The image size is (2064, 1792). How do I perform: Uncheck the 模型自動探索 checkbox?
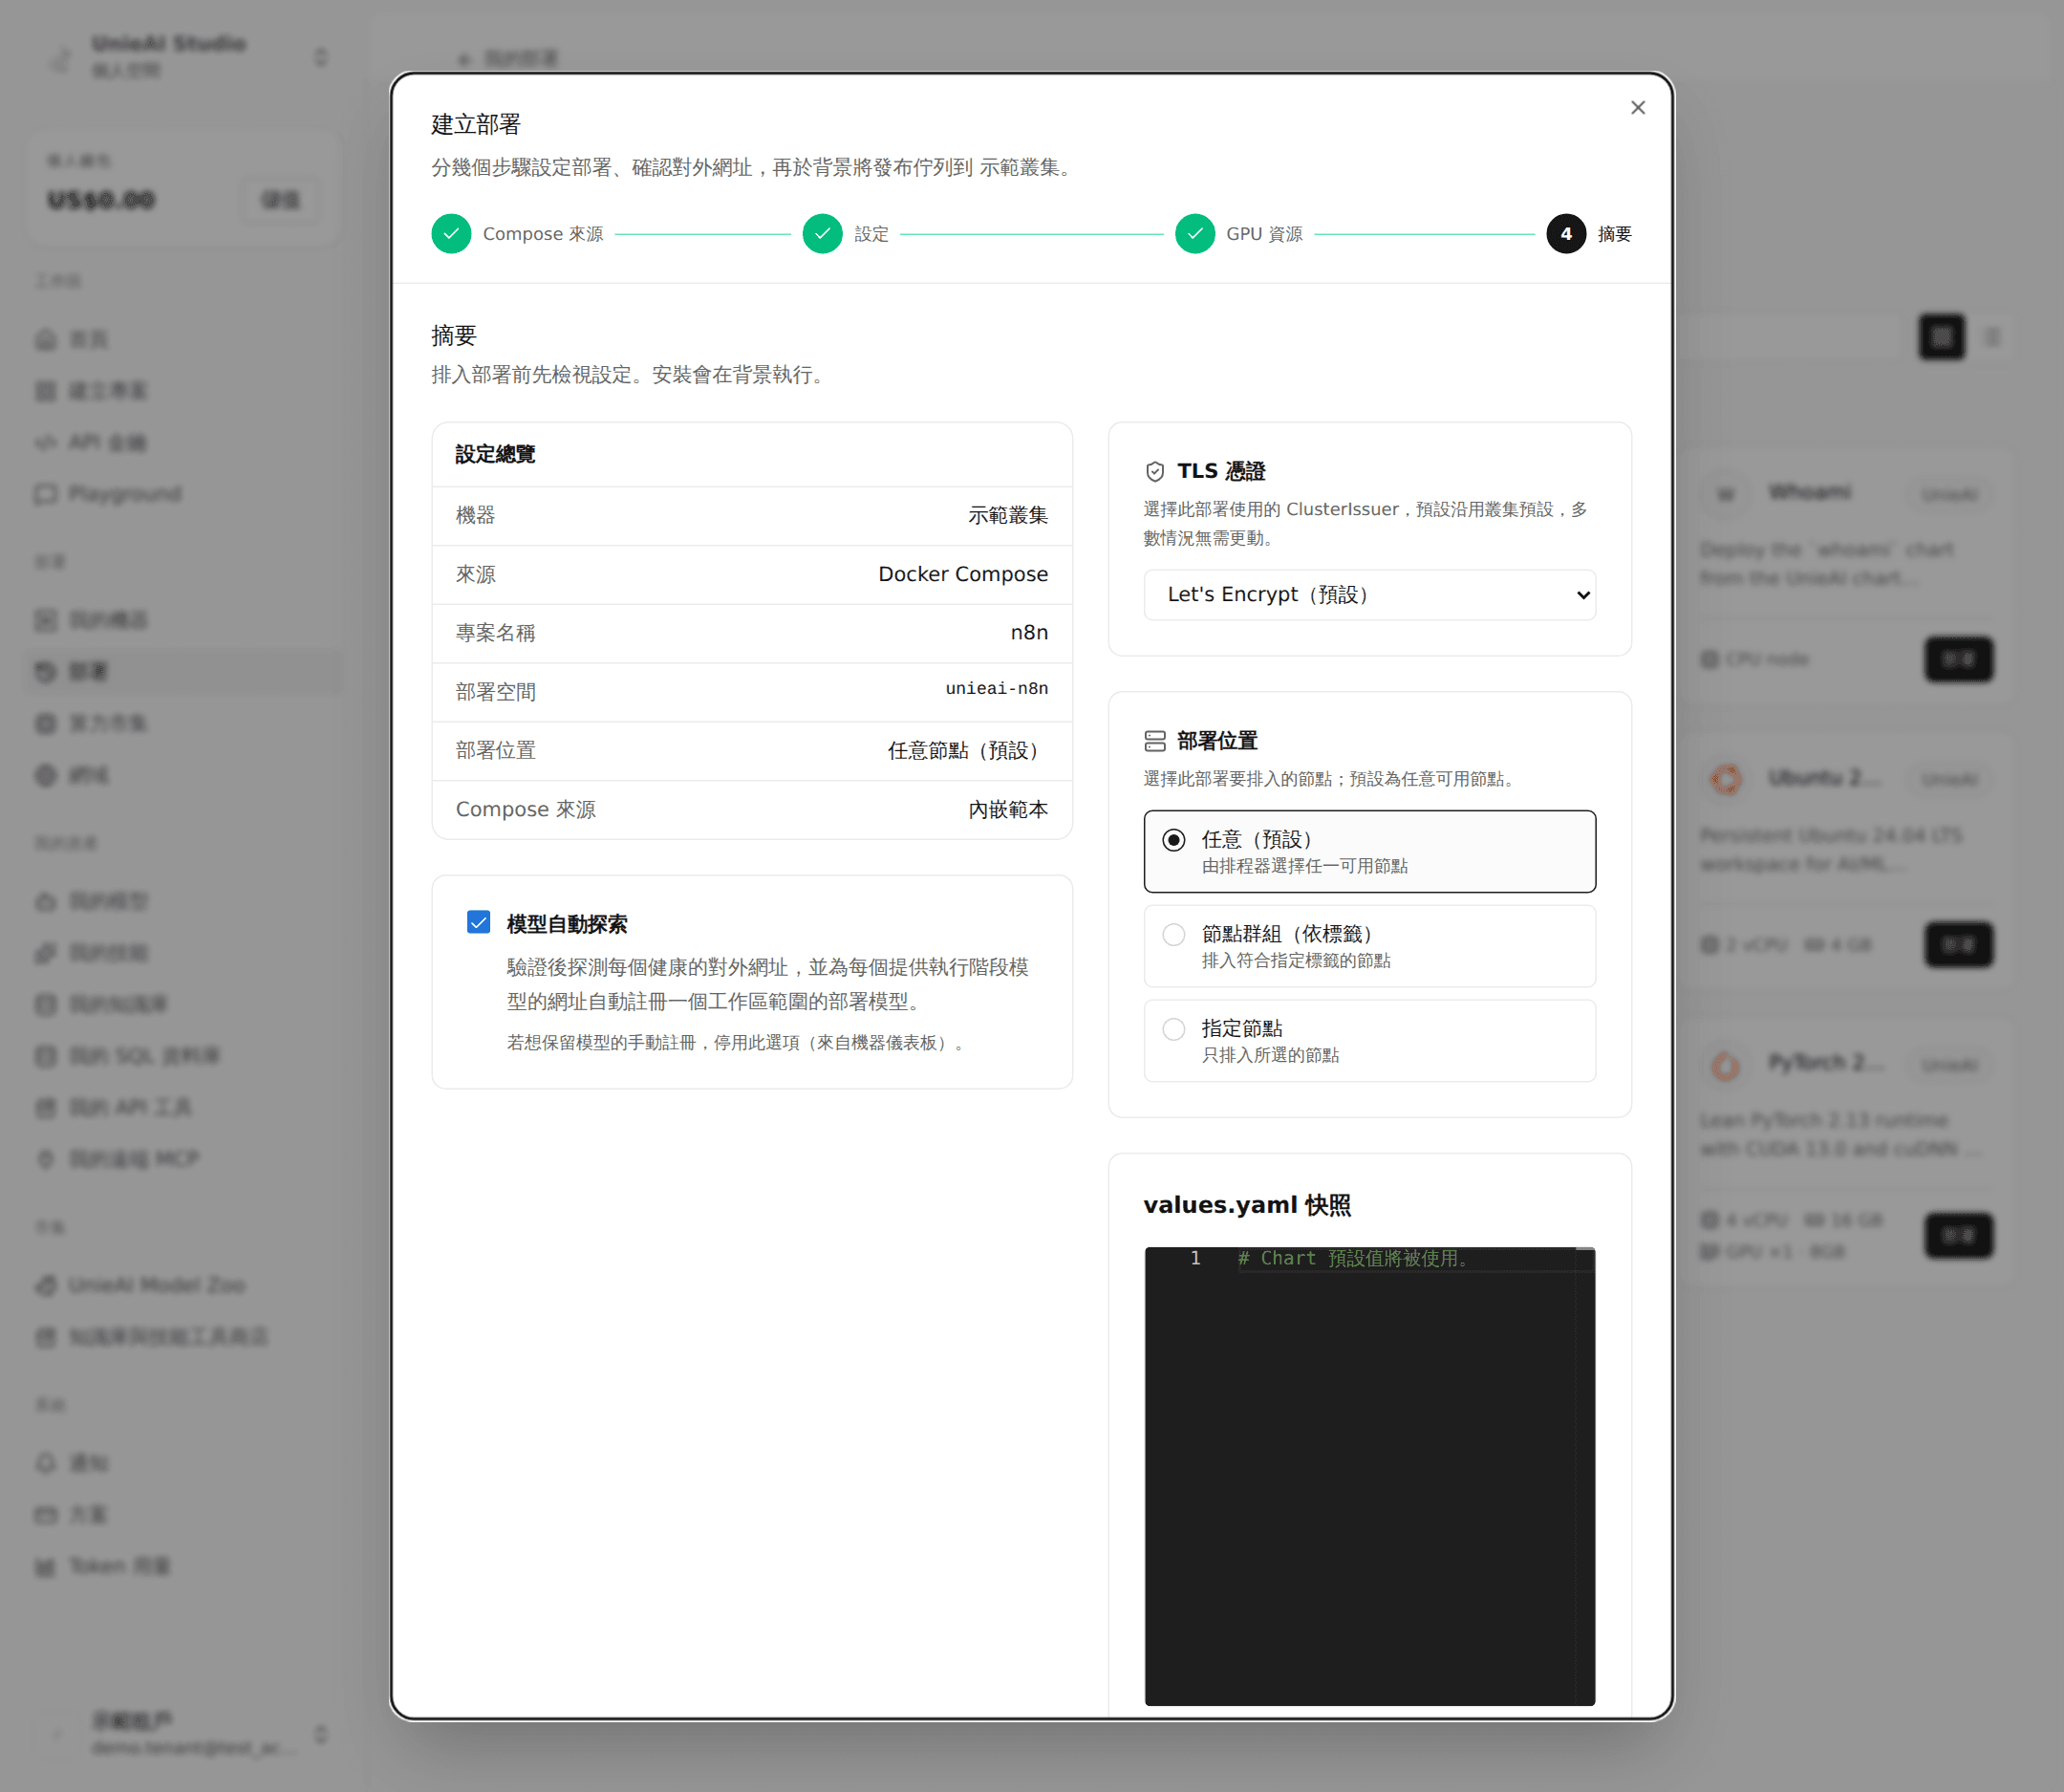coord(479,922)
